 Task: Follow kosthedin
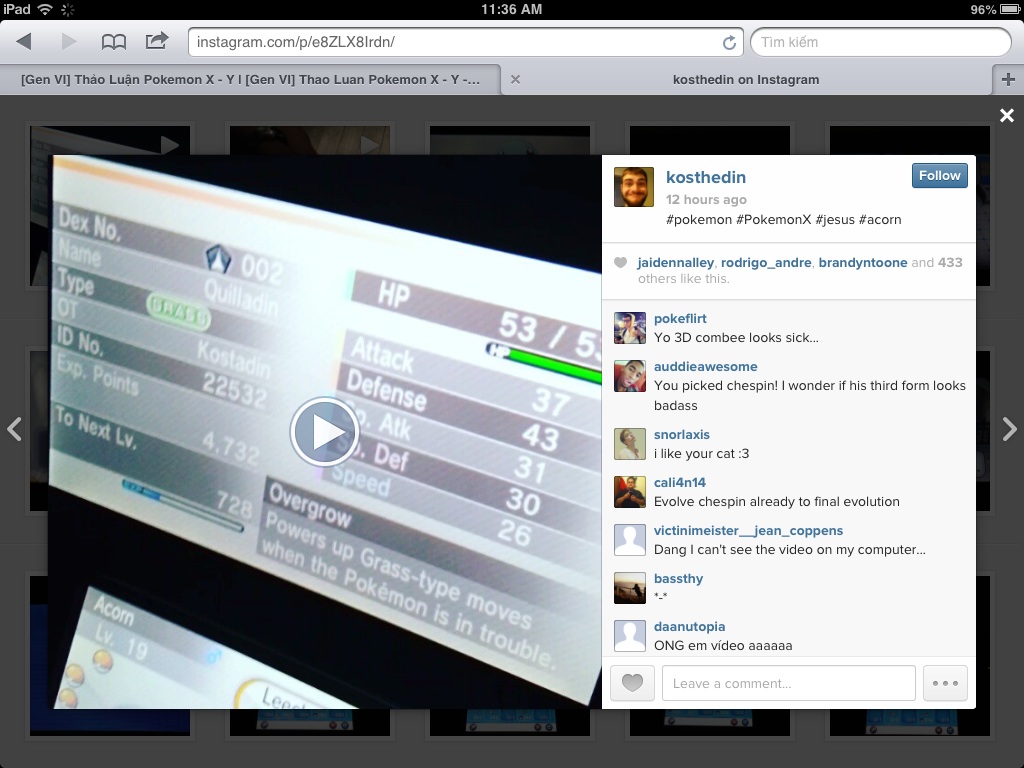(939, 176)
